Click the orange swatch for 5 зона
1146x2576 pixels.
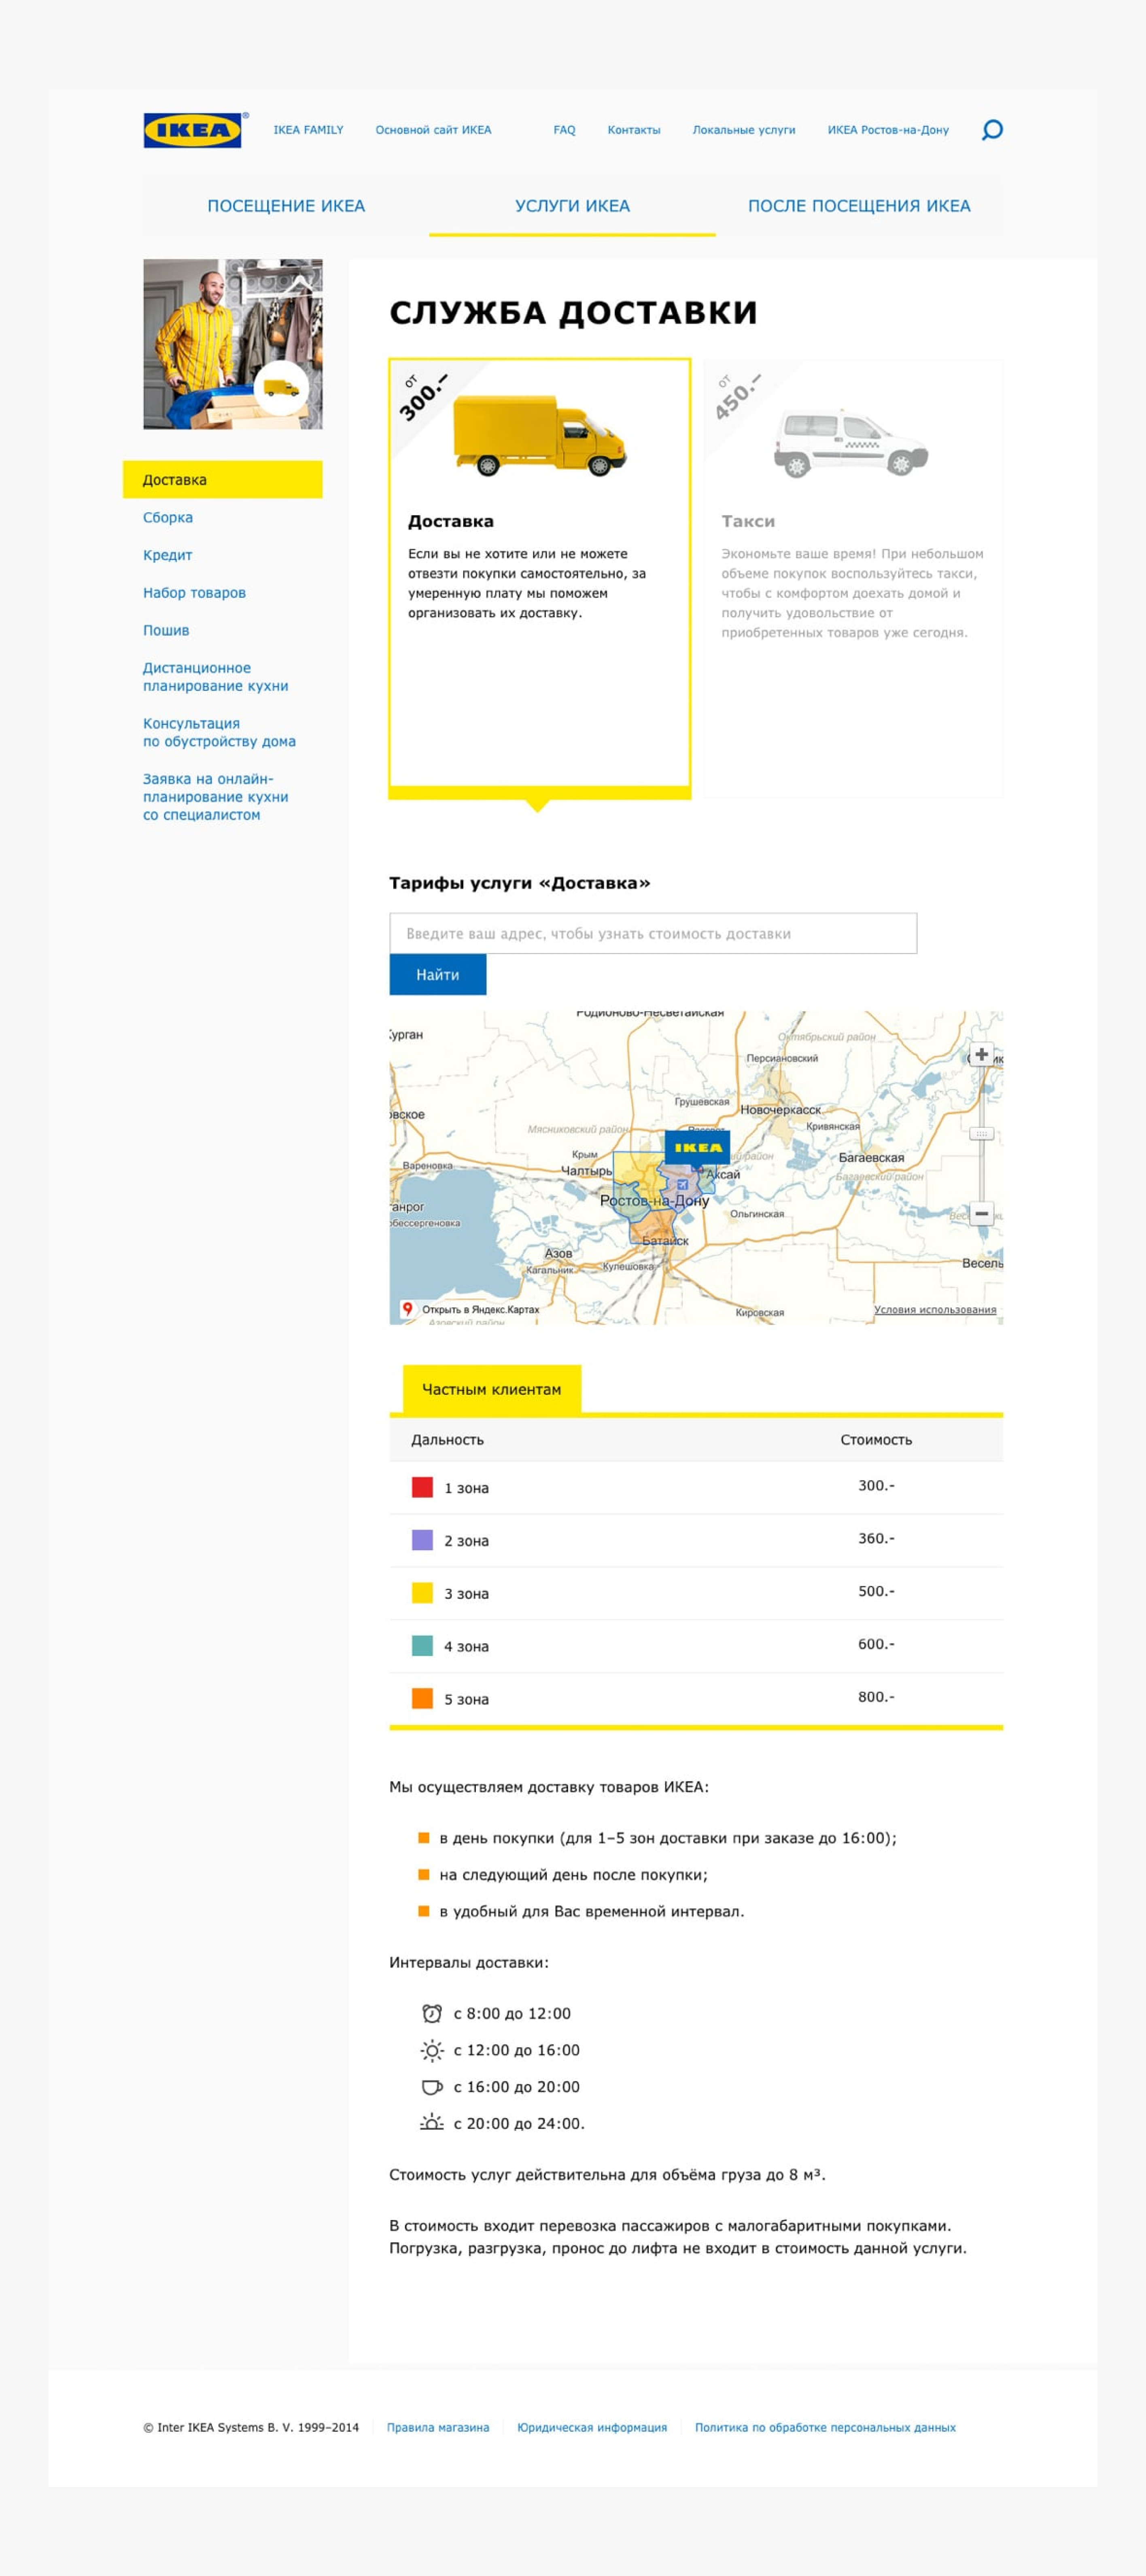[x=422, y=1698]
